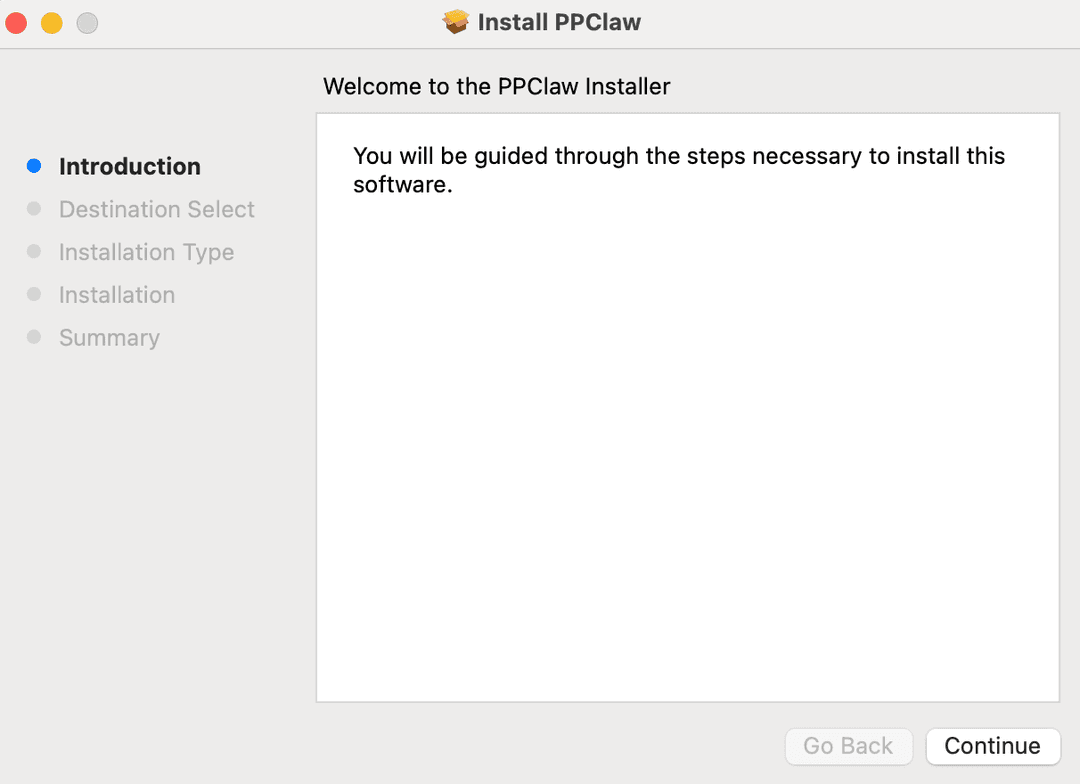Click the Install PPClaw window title
Viewport: 1080px width, 784px height.
click(x=560, y=21)
